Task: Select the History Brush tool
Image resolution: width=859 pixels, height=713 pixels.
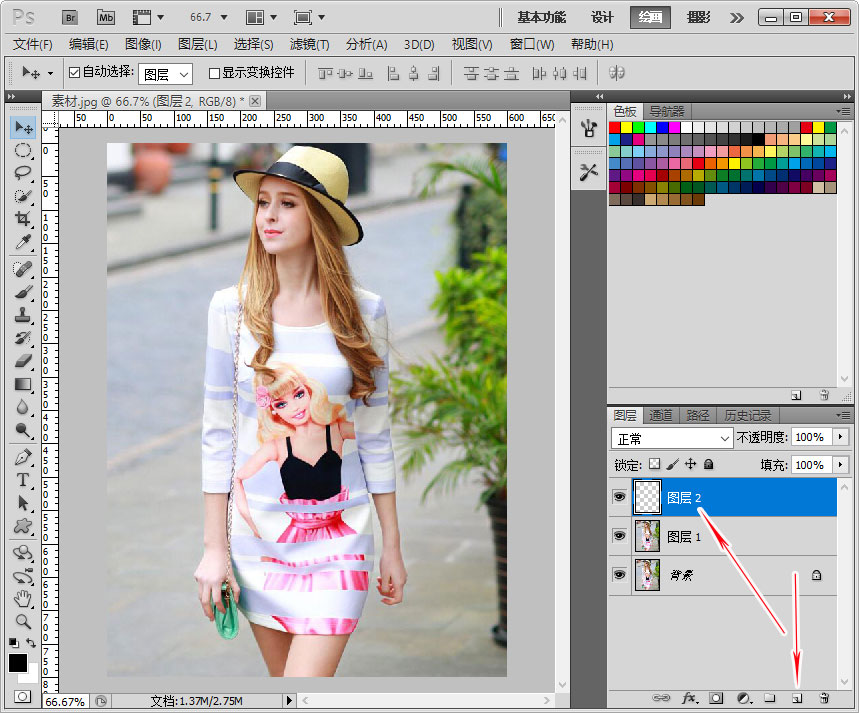Action: coord(23,338)
